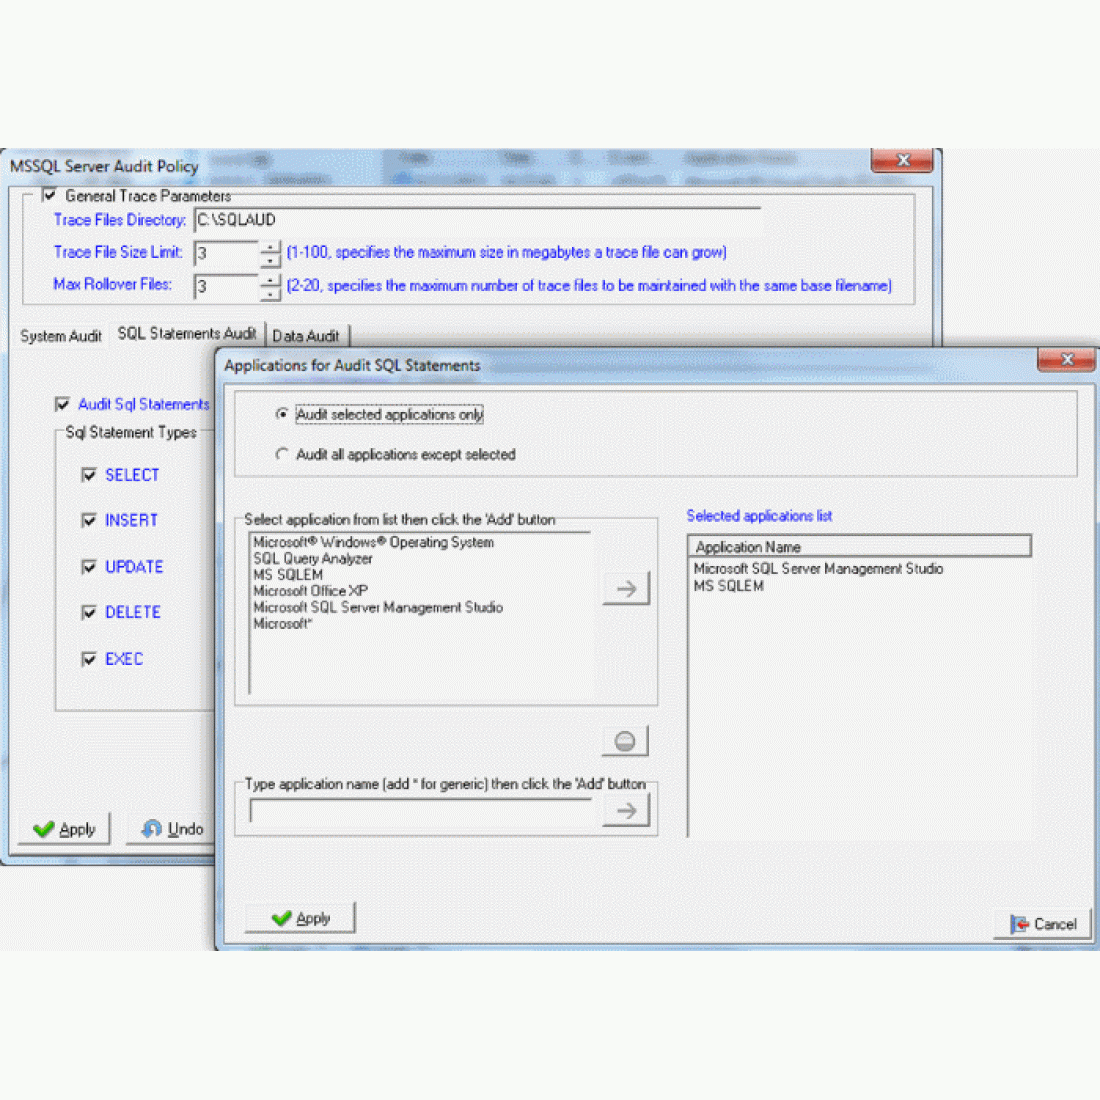Decrease Max Rollover Files spinner value
Image resolution: width=1100 pixels, height=1100 pixels.
tap(270, 294)
